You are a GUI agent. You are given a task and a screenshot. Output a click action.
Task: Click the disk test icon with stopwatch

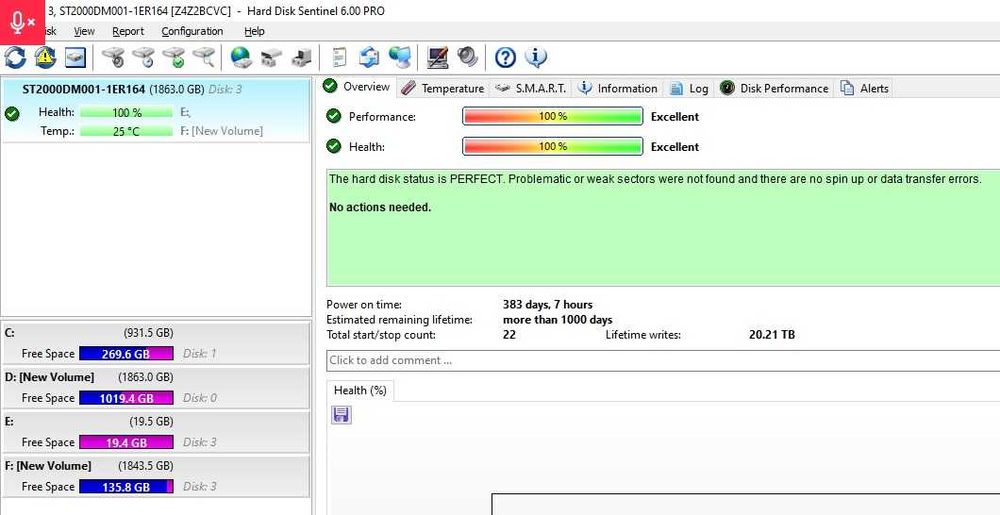(x=114, y=57)
